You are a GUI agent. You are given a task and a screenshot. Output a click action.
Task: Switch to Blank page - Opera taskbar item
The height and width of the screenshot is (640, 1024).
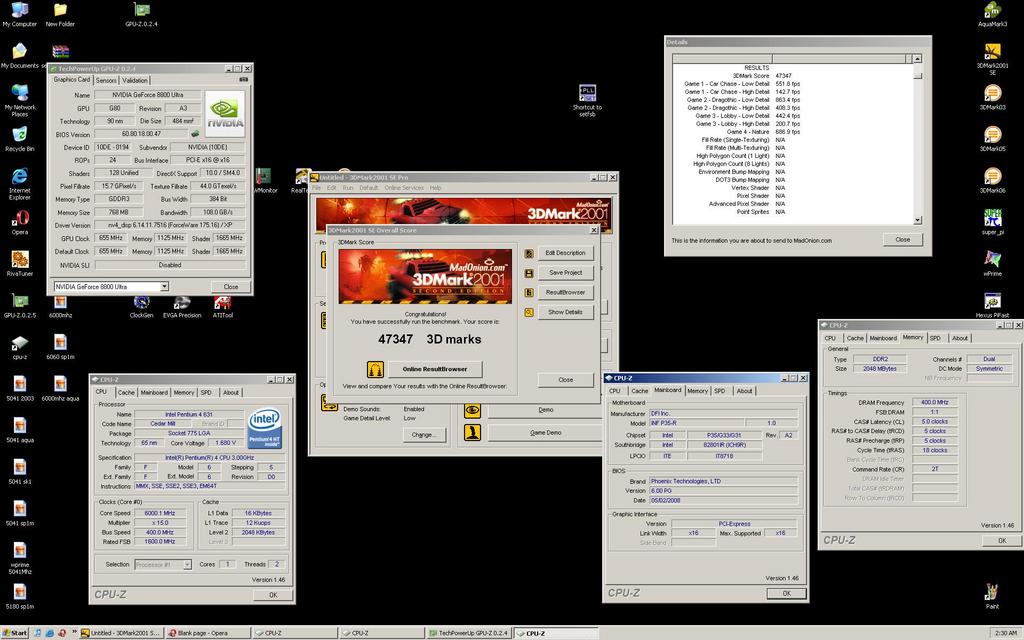(x=208, y=633)
